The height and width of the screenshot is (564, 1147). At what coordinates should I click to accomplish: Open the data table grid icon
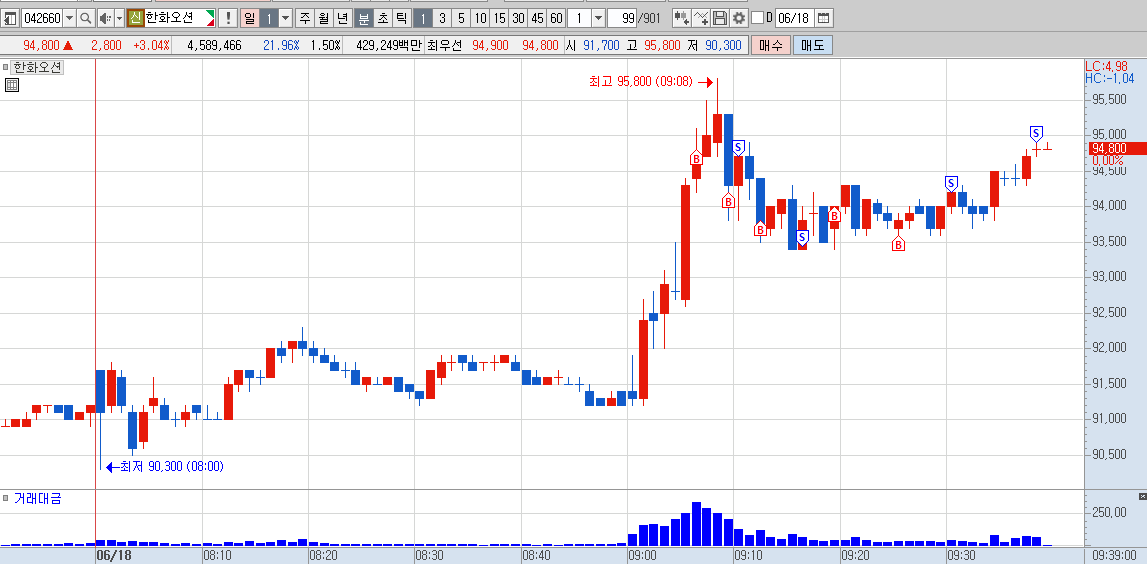click(x=12, y=85)
